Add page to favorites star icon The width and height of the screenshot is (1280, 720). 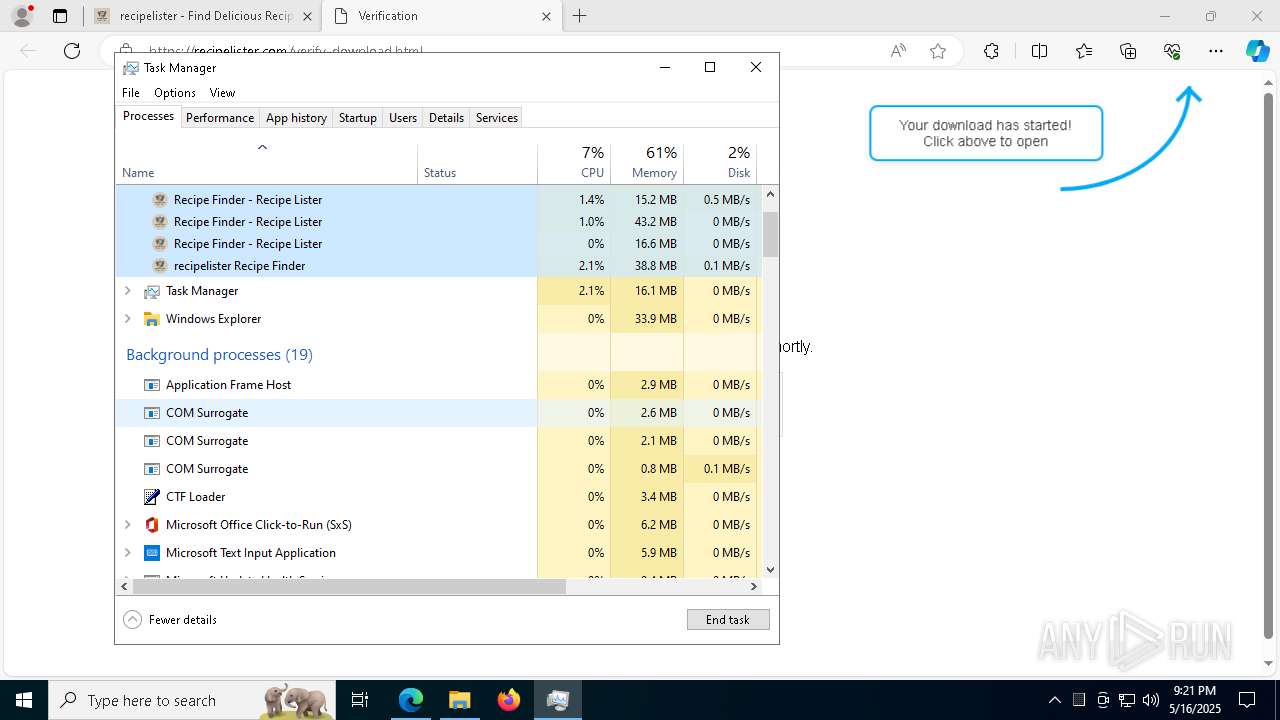tap(938, 51)
